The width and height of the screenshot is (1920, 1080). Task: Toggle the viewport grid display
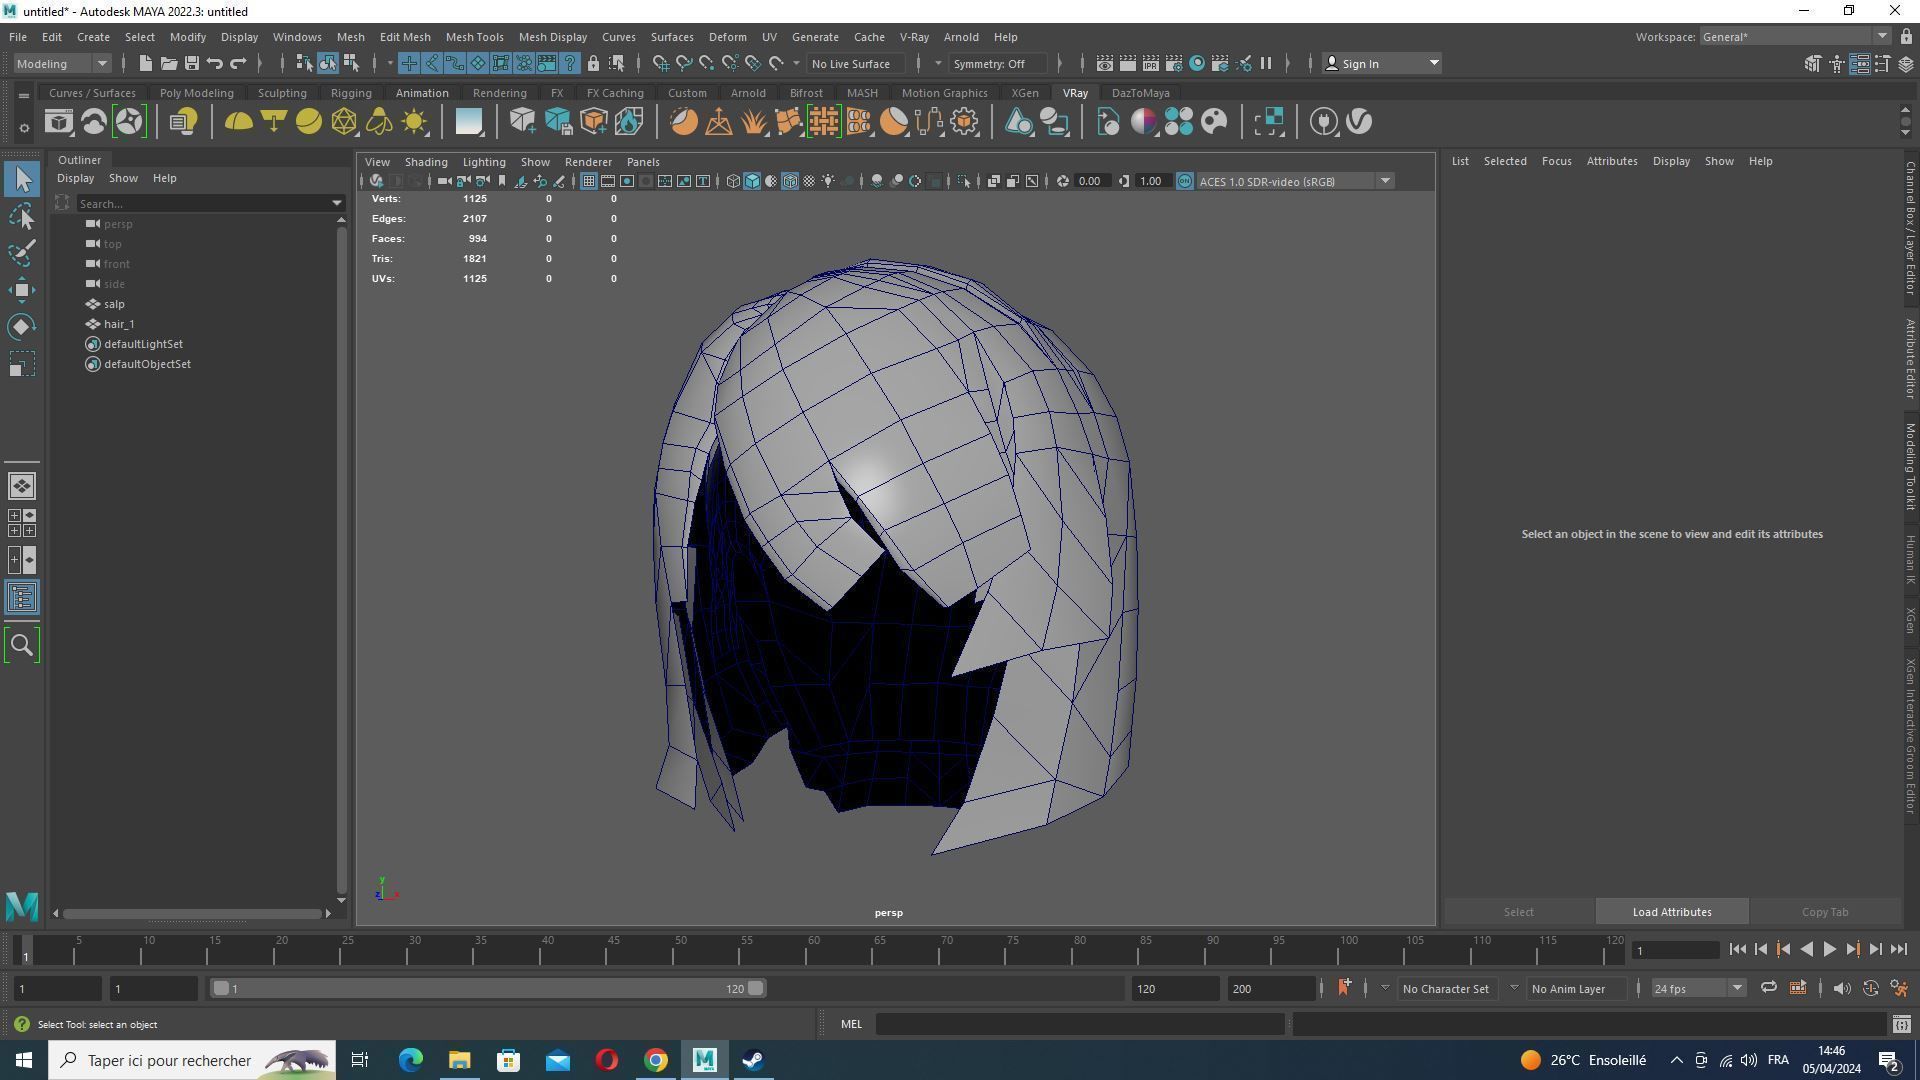[x=589, y=182]
